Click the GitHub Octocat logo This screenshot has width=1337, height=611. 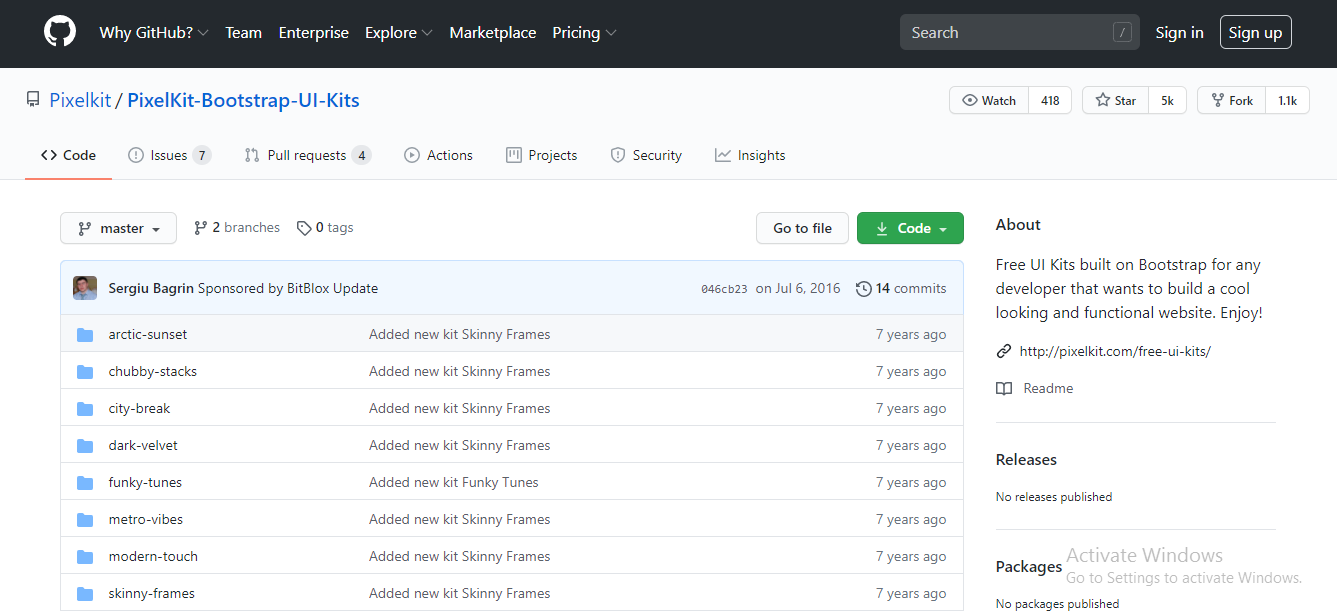point(59,31)
